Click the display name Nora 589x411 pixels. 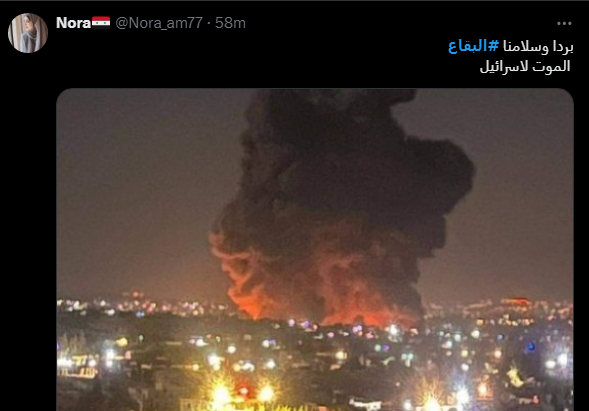tap(73, 23)
